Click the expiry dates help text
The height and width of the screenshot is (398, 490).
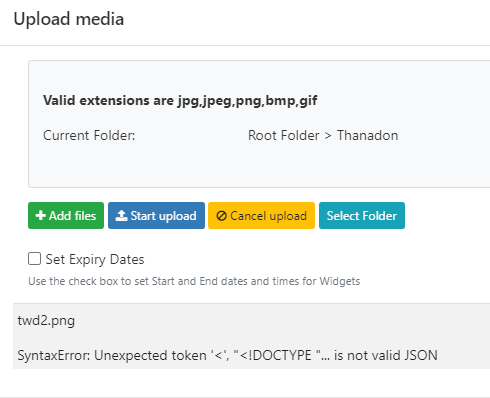194,281
